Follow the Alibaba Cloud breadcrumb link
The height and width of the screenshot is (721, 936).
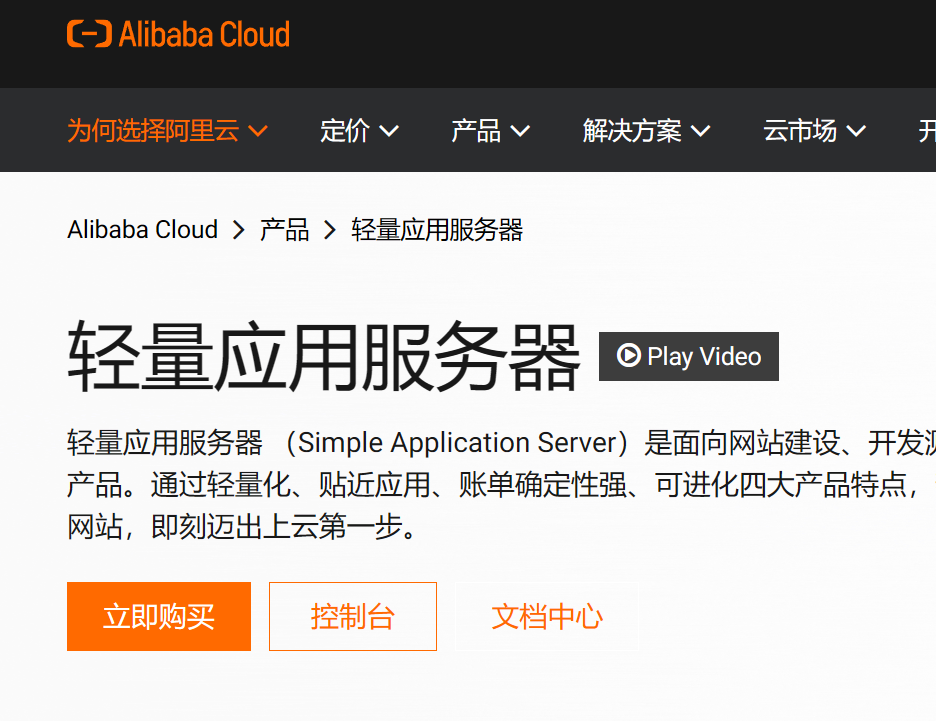click(x=143, y=230)
